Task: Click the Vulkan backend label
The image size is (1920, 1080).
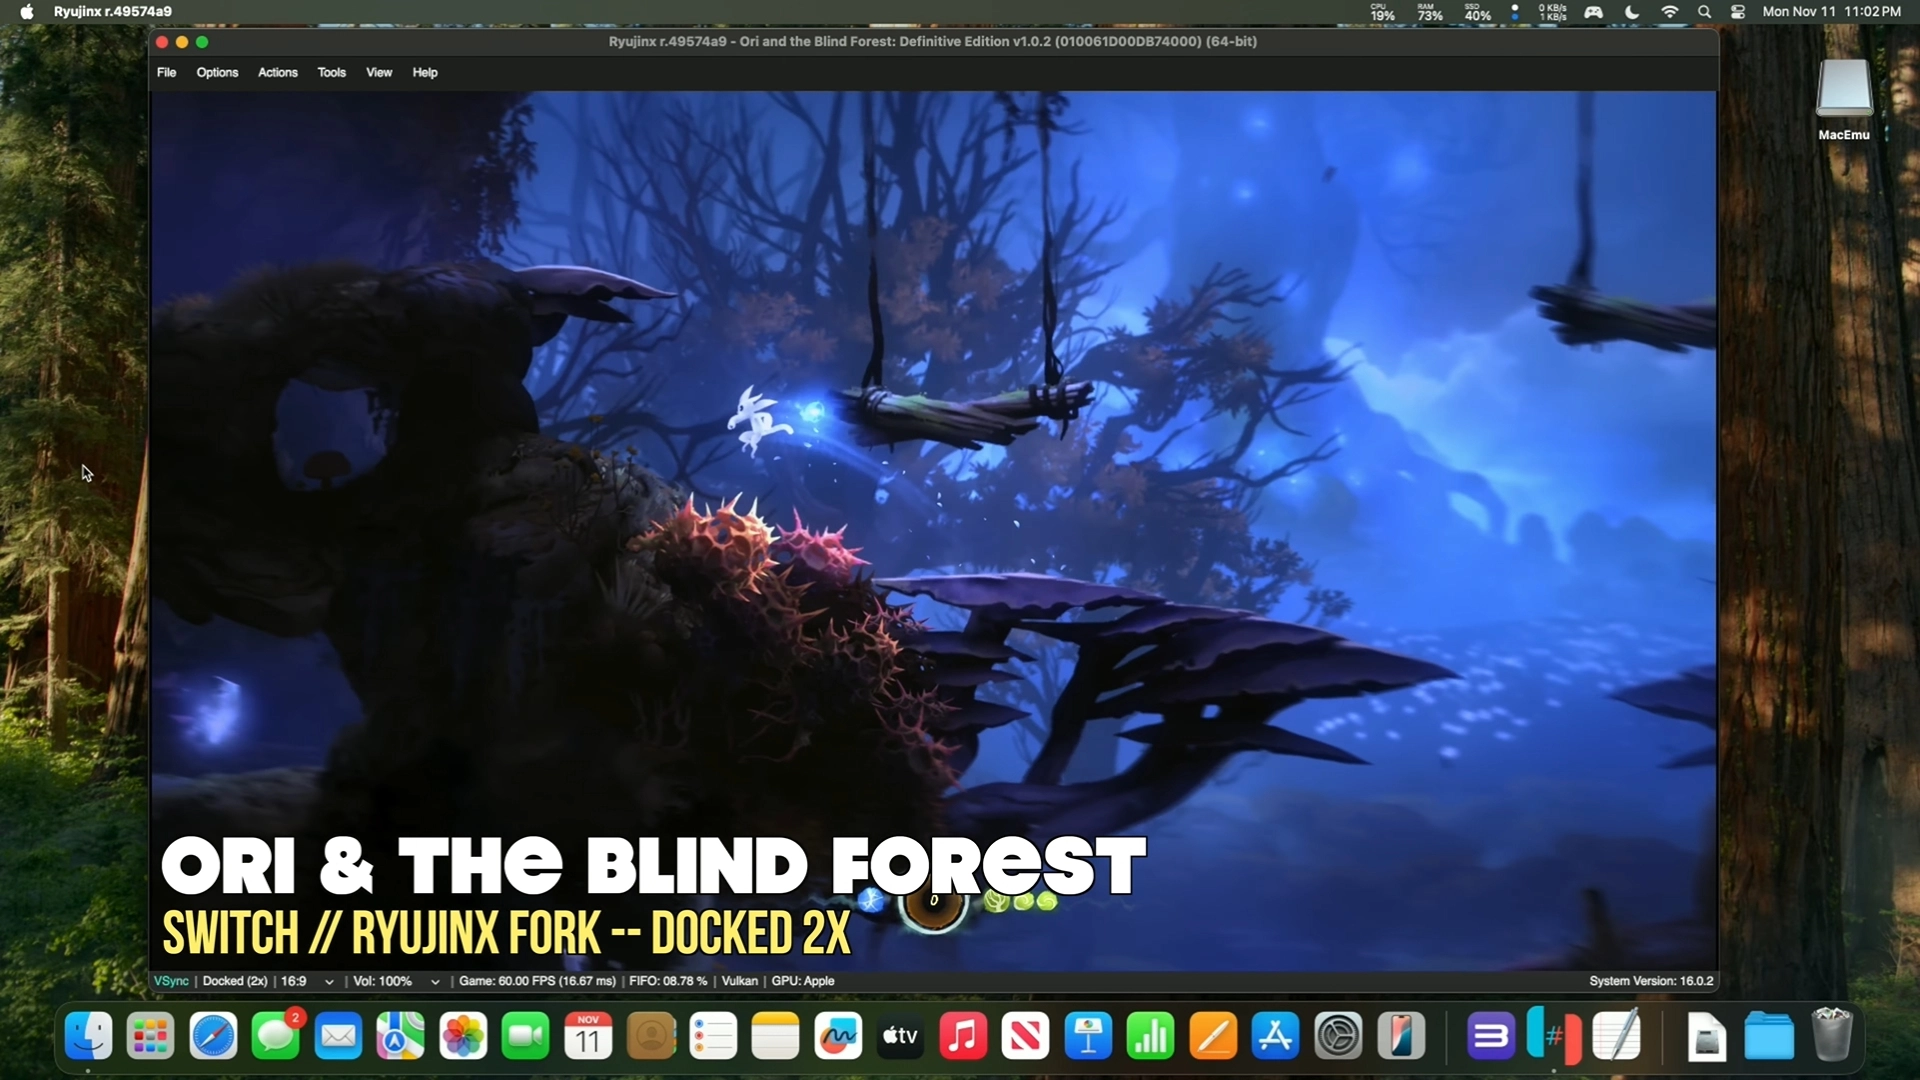Action: [739, 981]
